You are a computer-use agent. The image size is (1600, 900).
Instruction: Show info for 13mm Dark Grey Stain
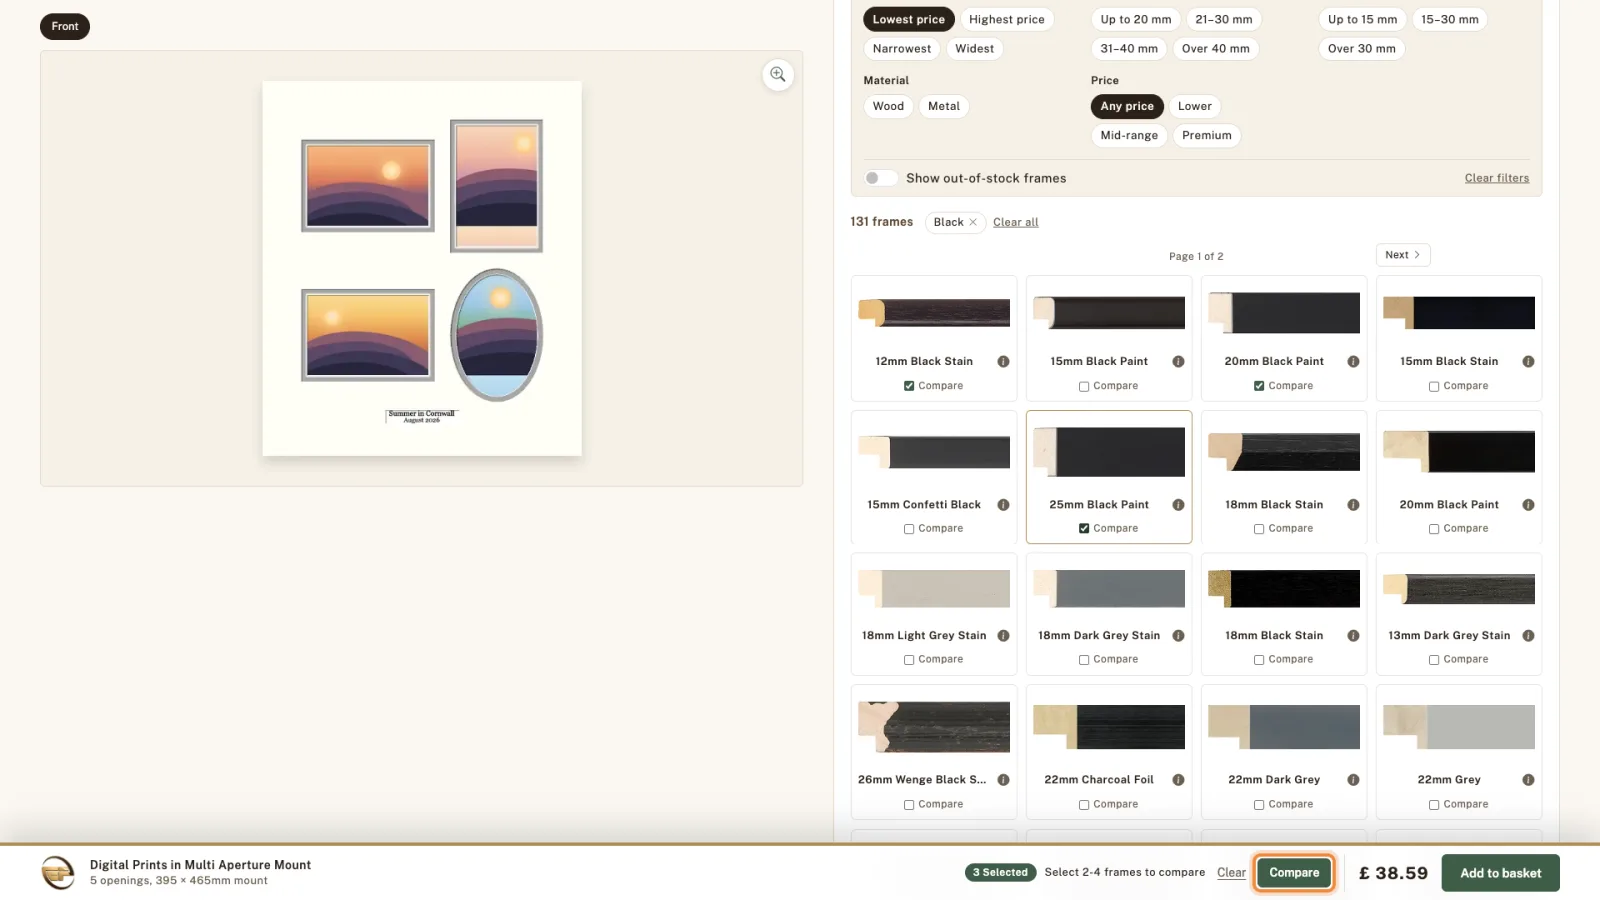[x=1528, y=636]
